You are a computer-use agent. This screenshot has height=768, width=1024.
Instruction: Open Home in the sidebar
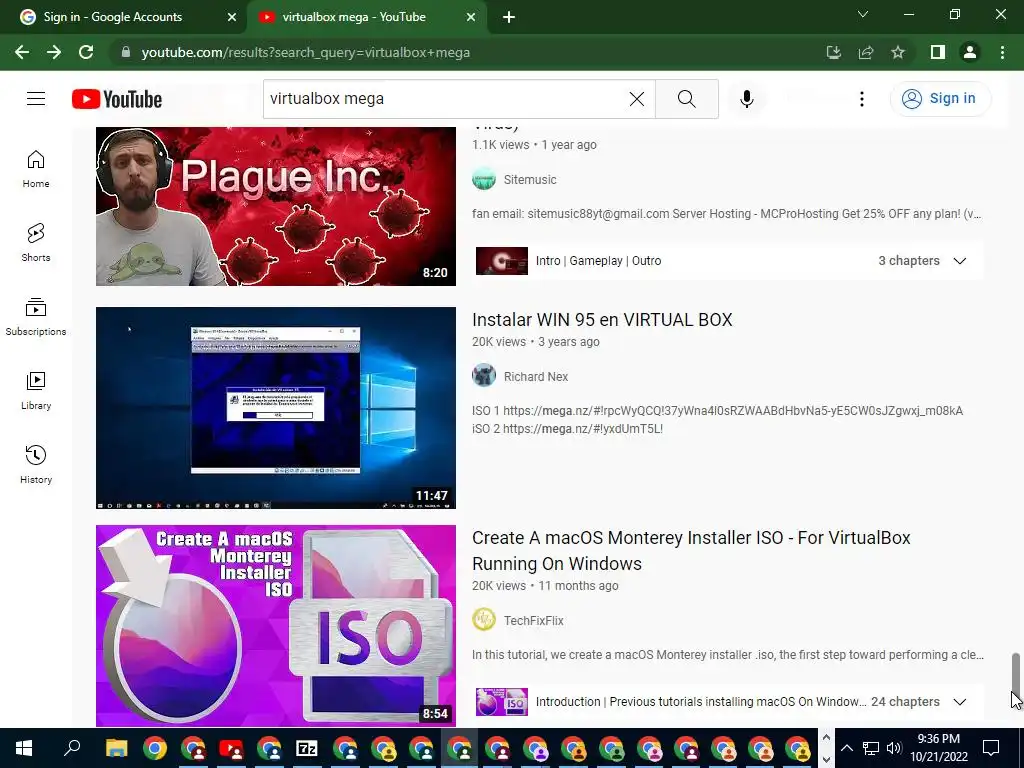point(36,169)
